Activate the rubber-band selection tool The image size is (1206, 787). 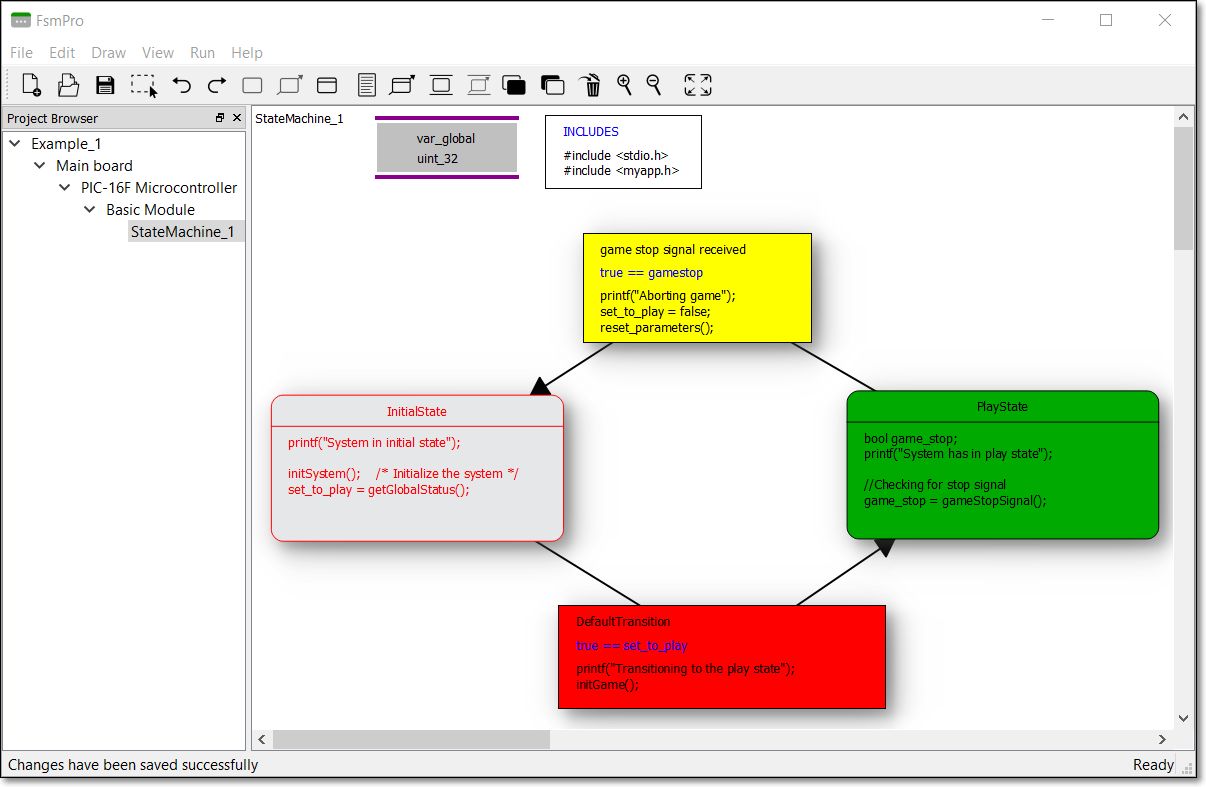[144, 85]
